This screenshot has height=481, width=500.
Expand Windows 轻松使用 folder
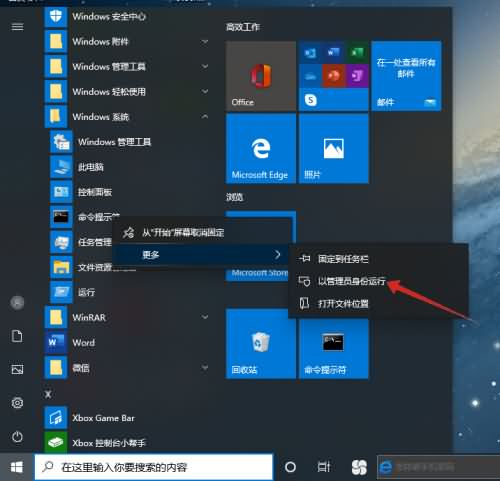pos(205,91)
